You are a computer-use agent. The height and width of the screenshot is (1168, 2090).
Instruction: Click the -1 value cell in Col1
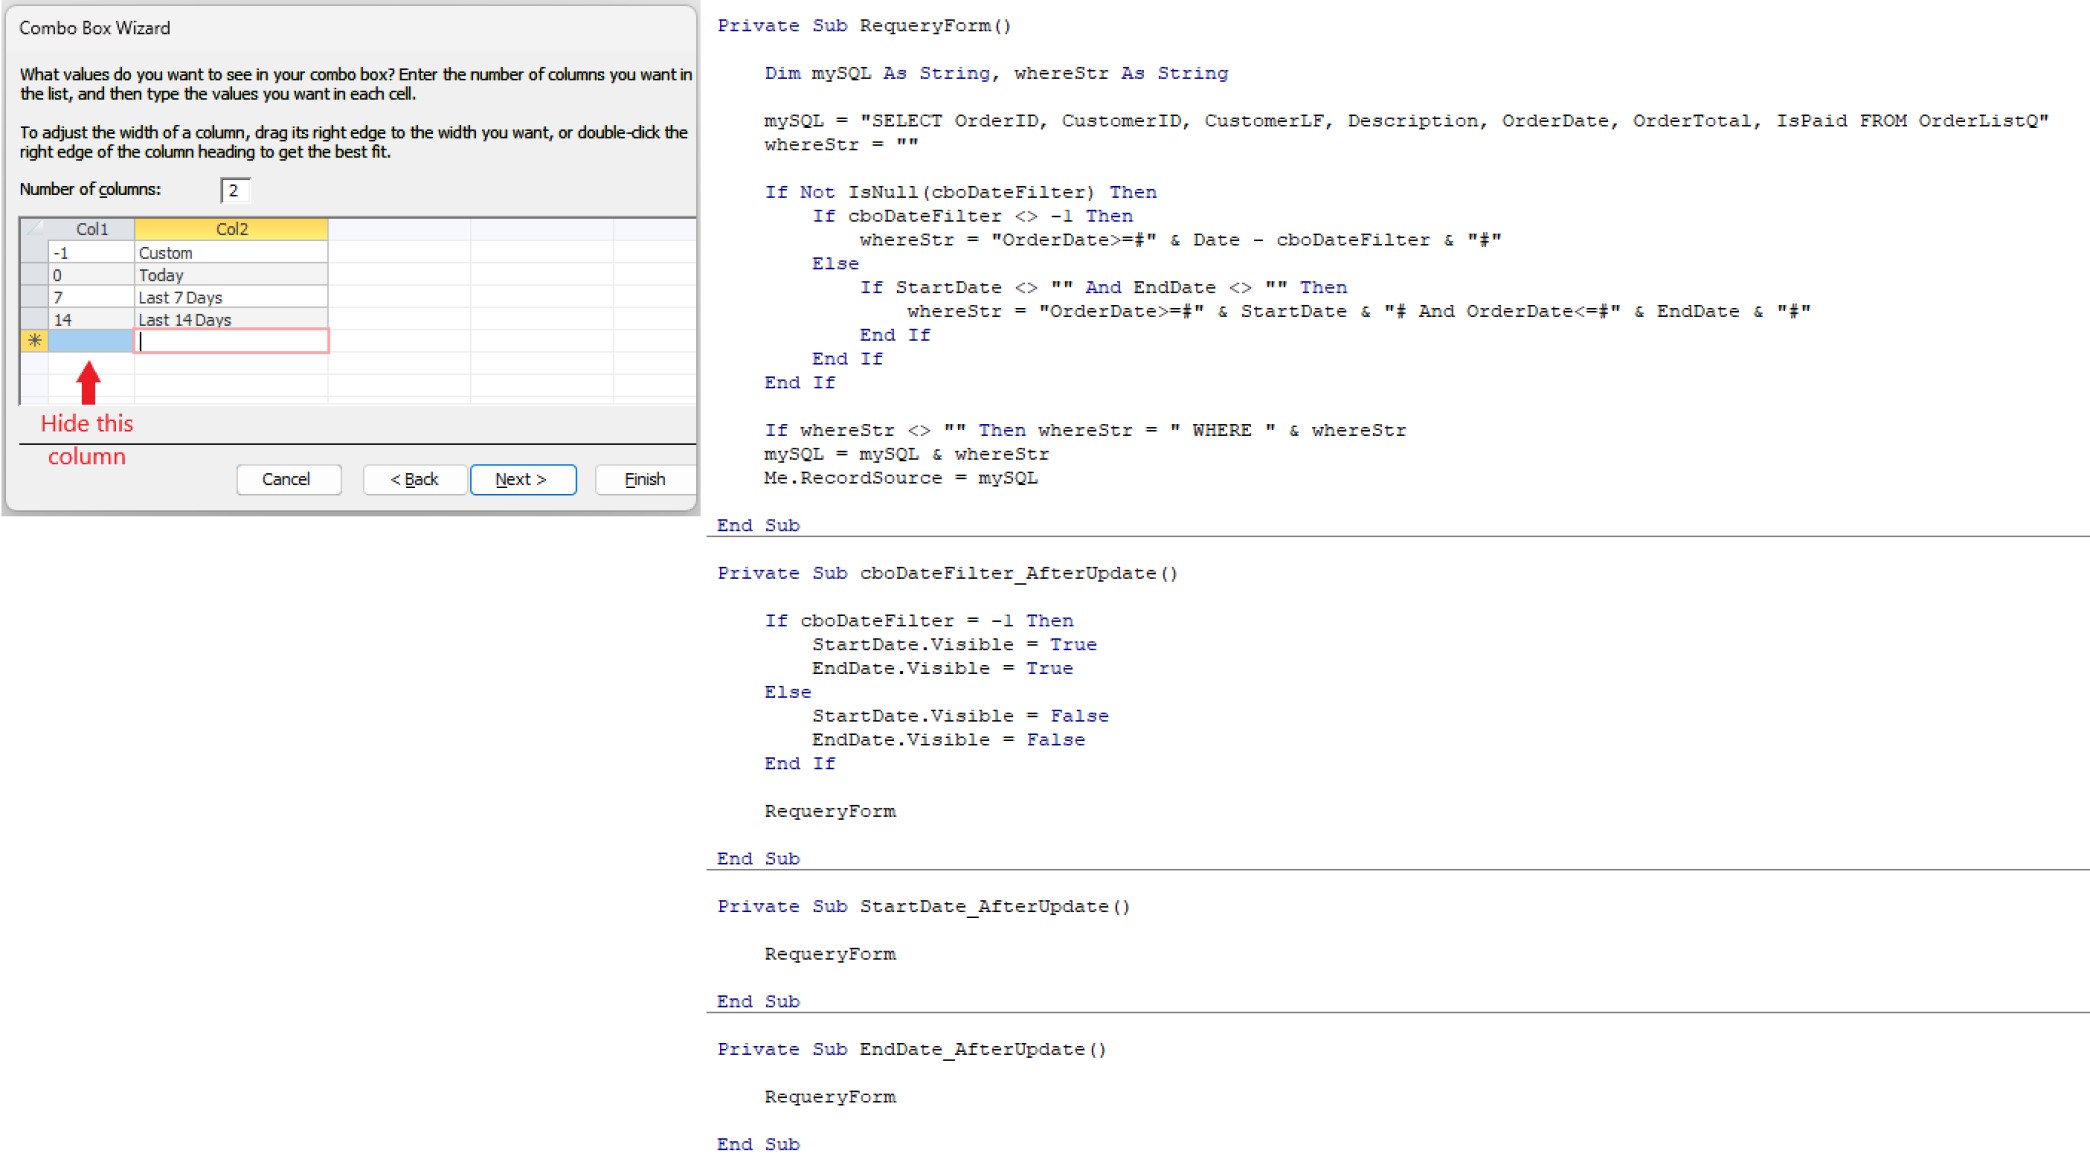click(x=91, y=253)
